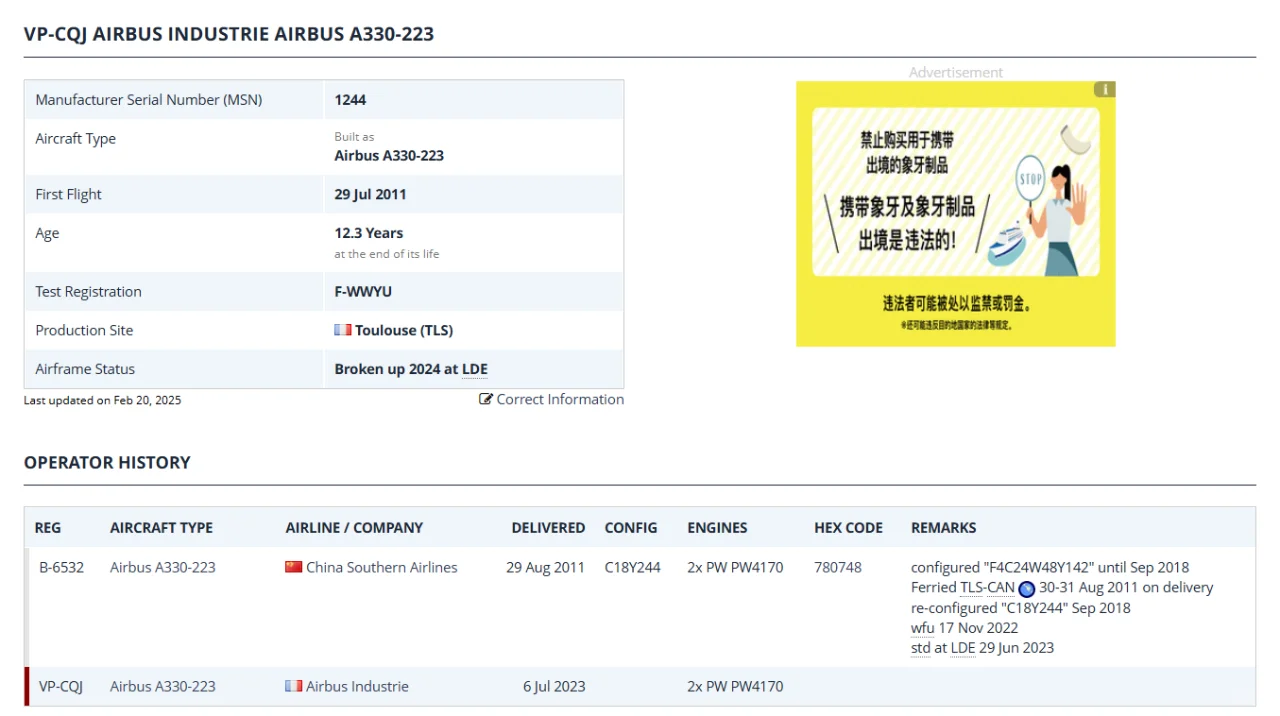Click the France flag beside Airbus Industrie
Image resolution: width=1280 pixels, height=716 pixels.
[293, 686]
